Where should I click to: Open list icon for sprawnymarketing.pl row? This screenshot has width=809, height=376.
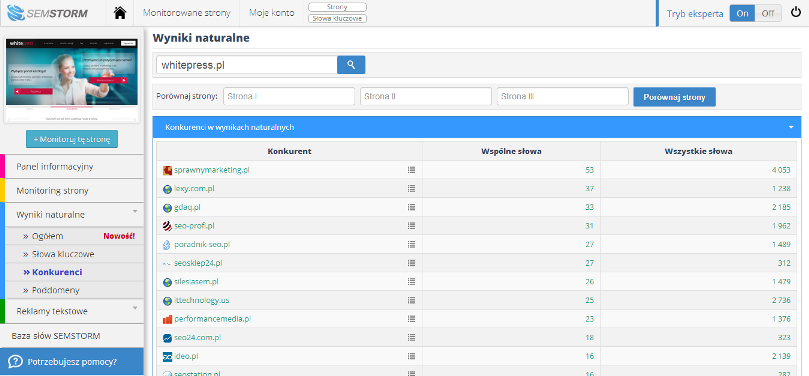[x=411, y=170]
